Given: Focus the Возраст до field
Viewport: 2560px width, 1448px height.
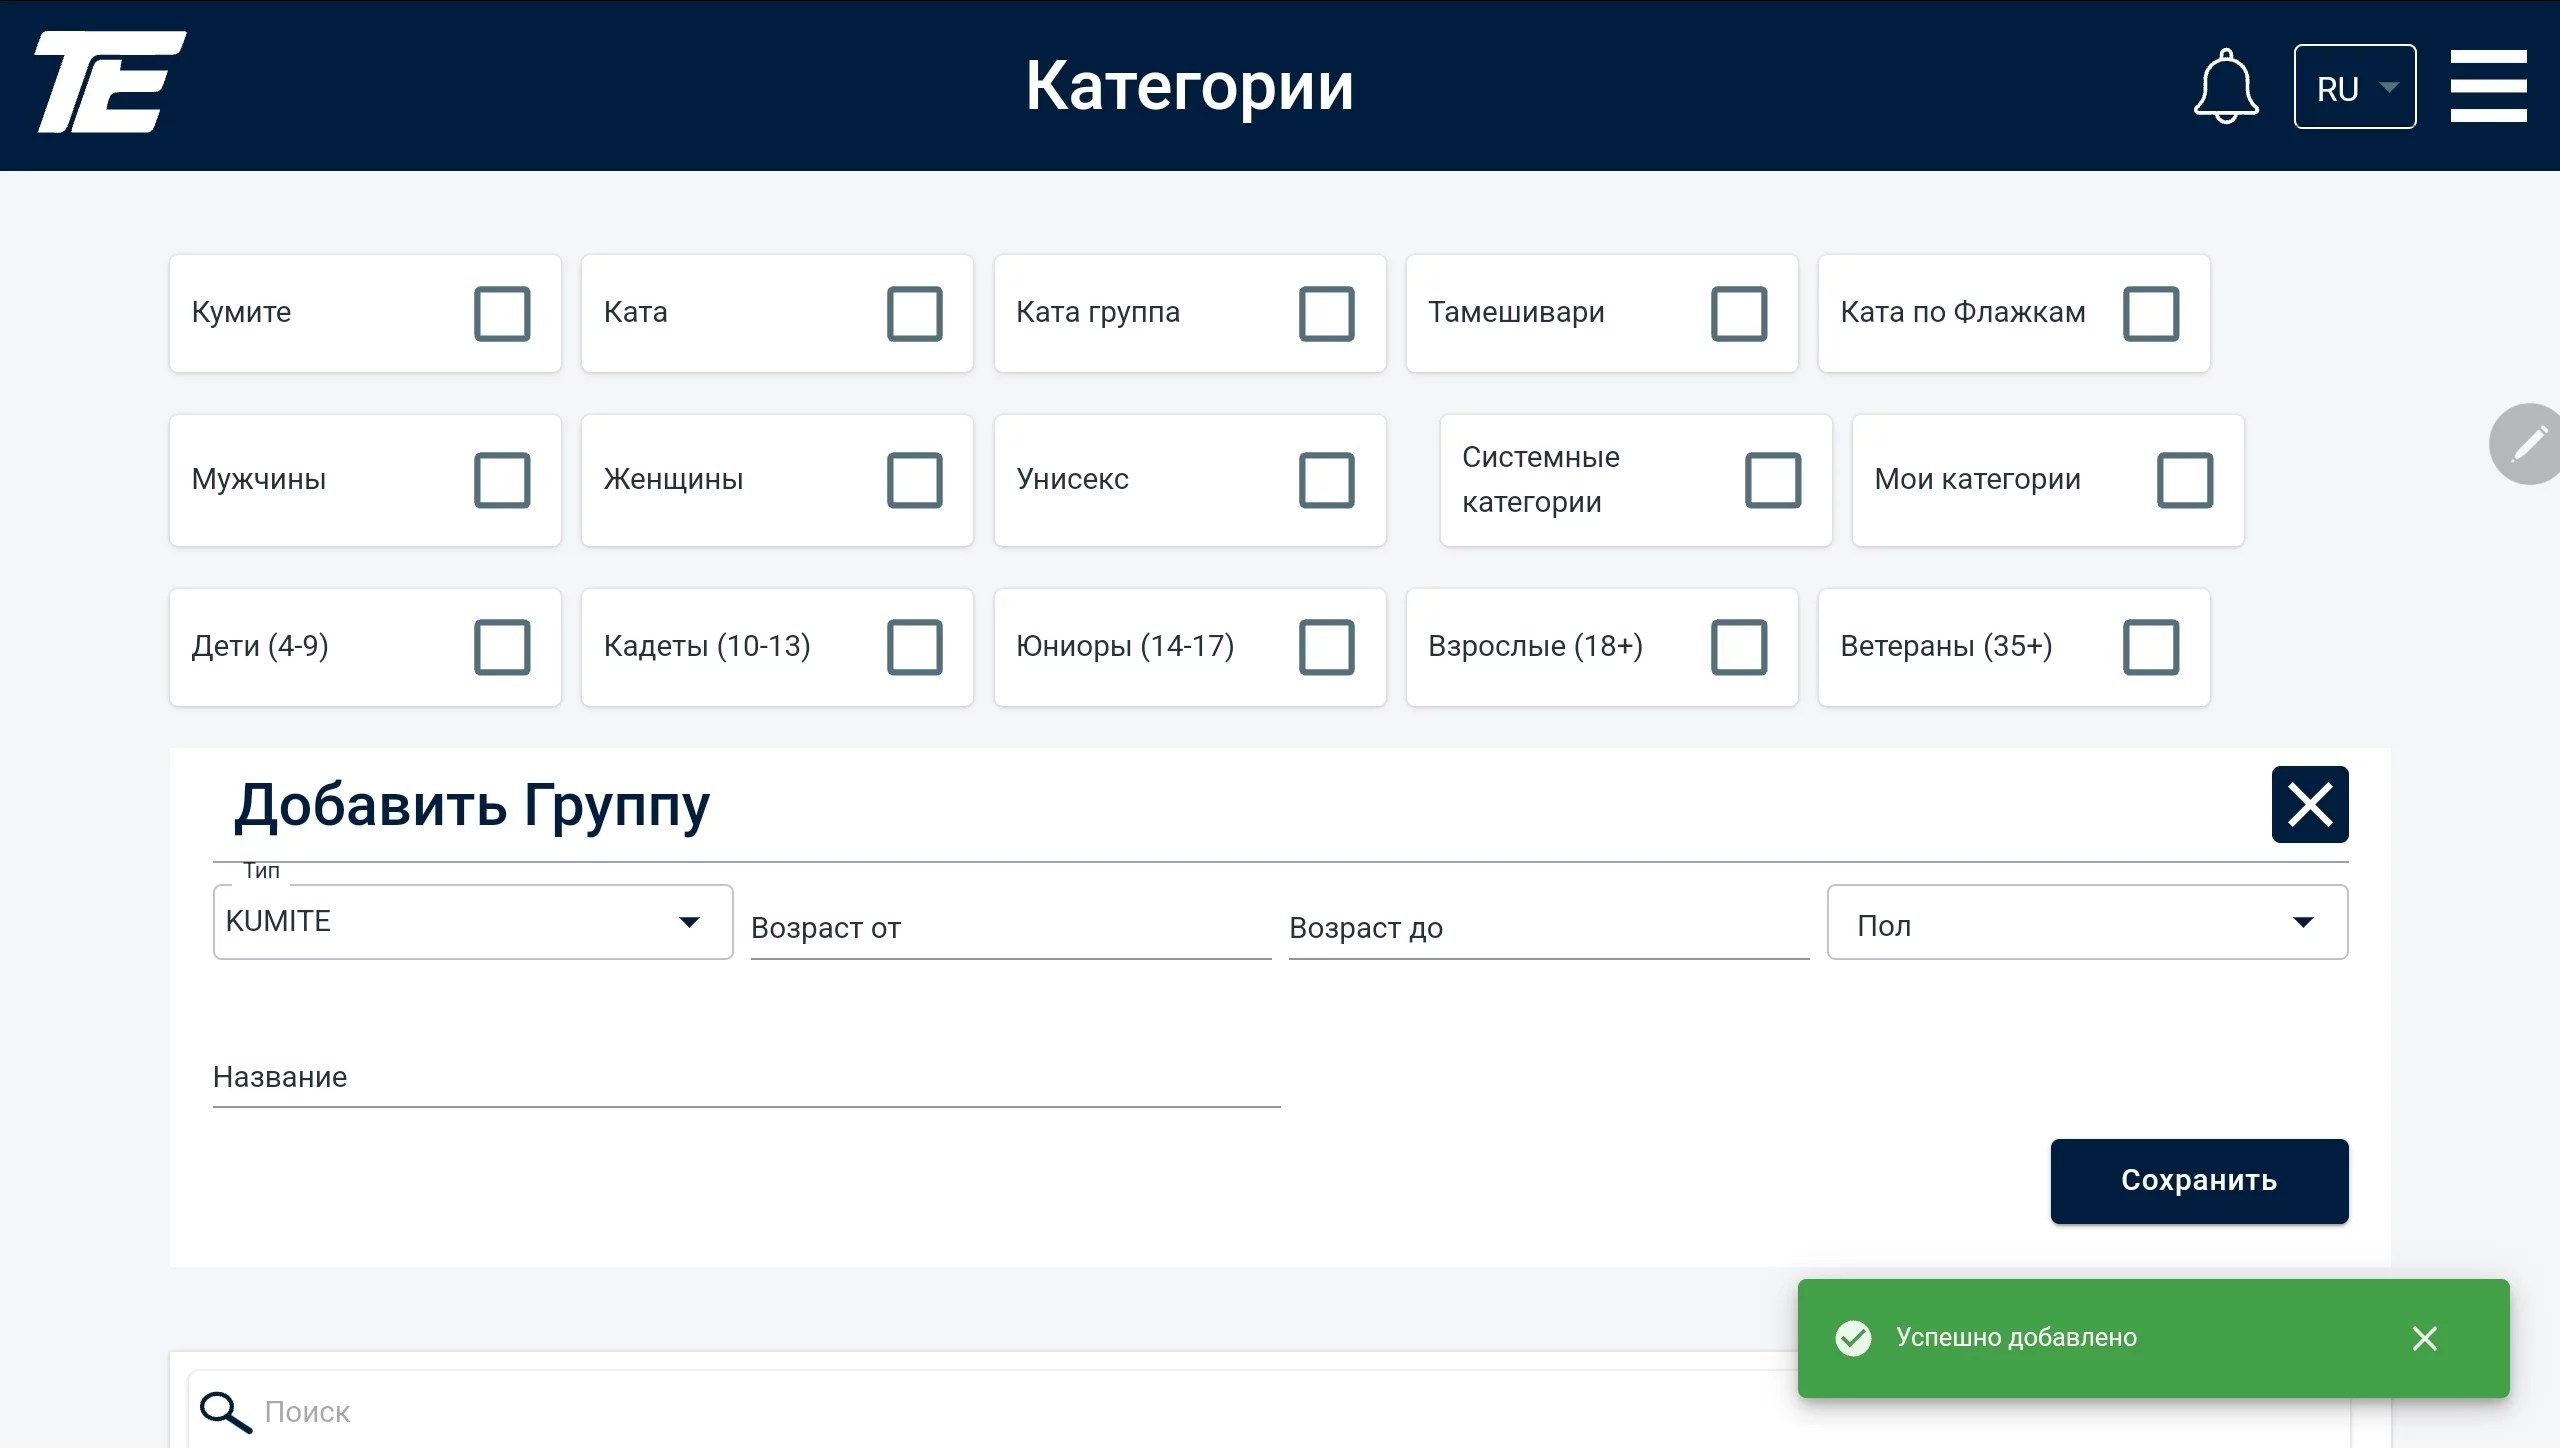Looking at the screenshot, I should coord(1549,928).
